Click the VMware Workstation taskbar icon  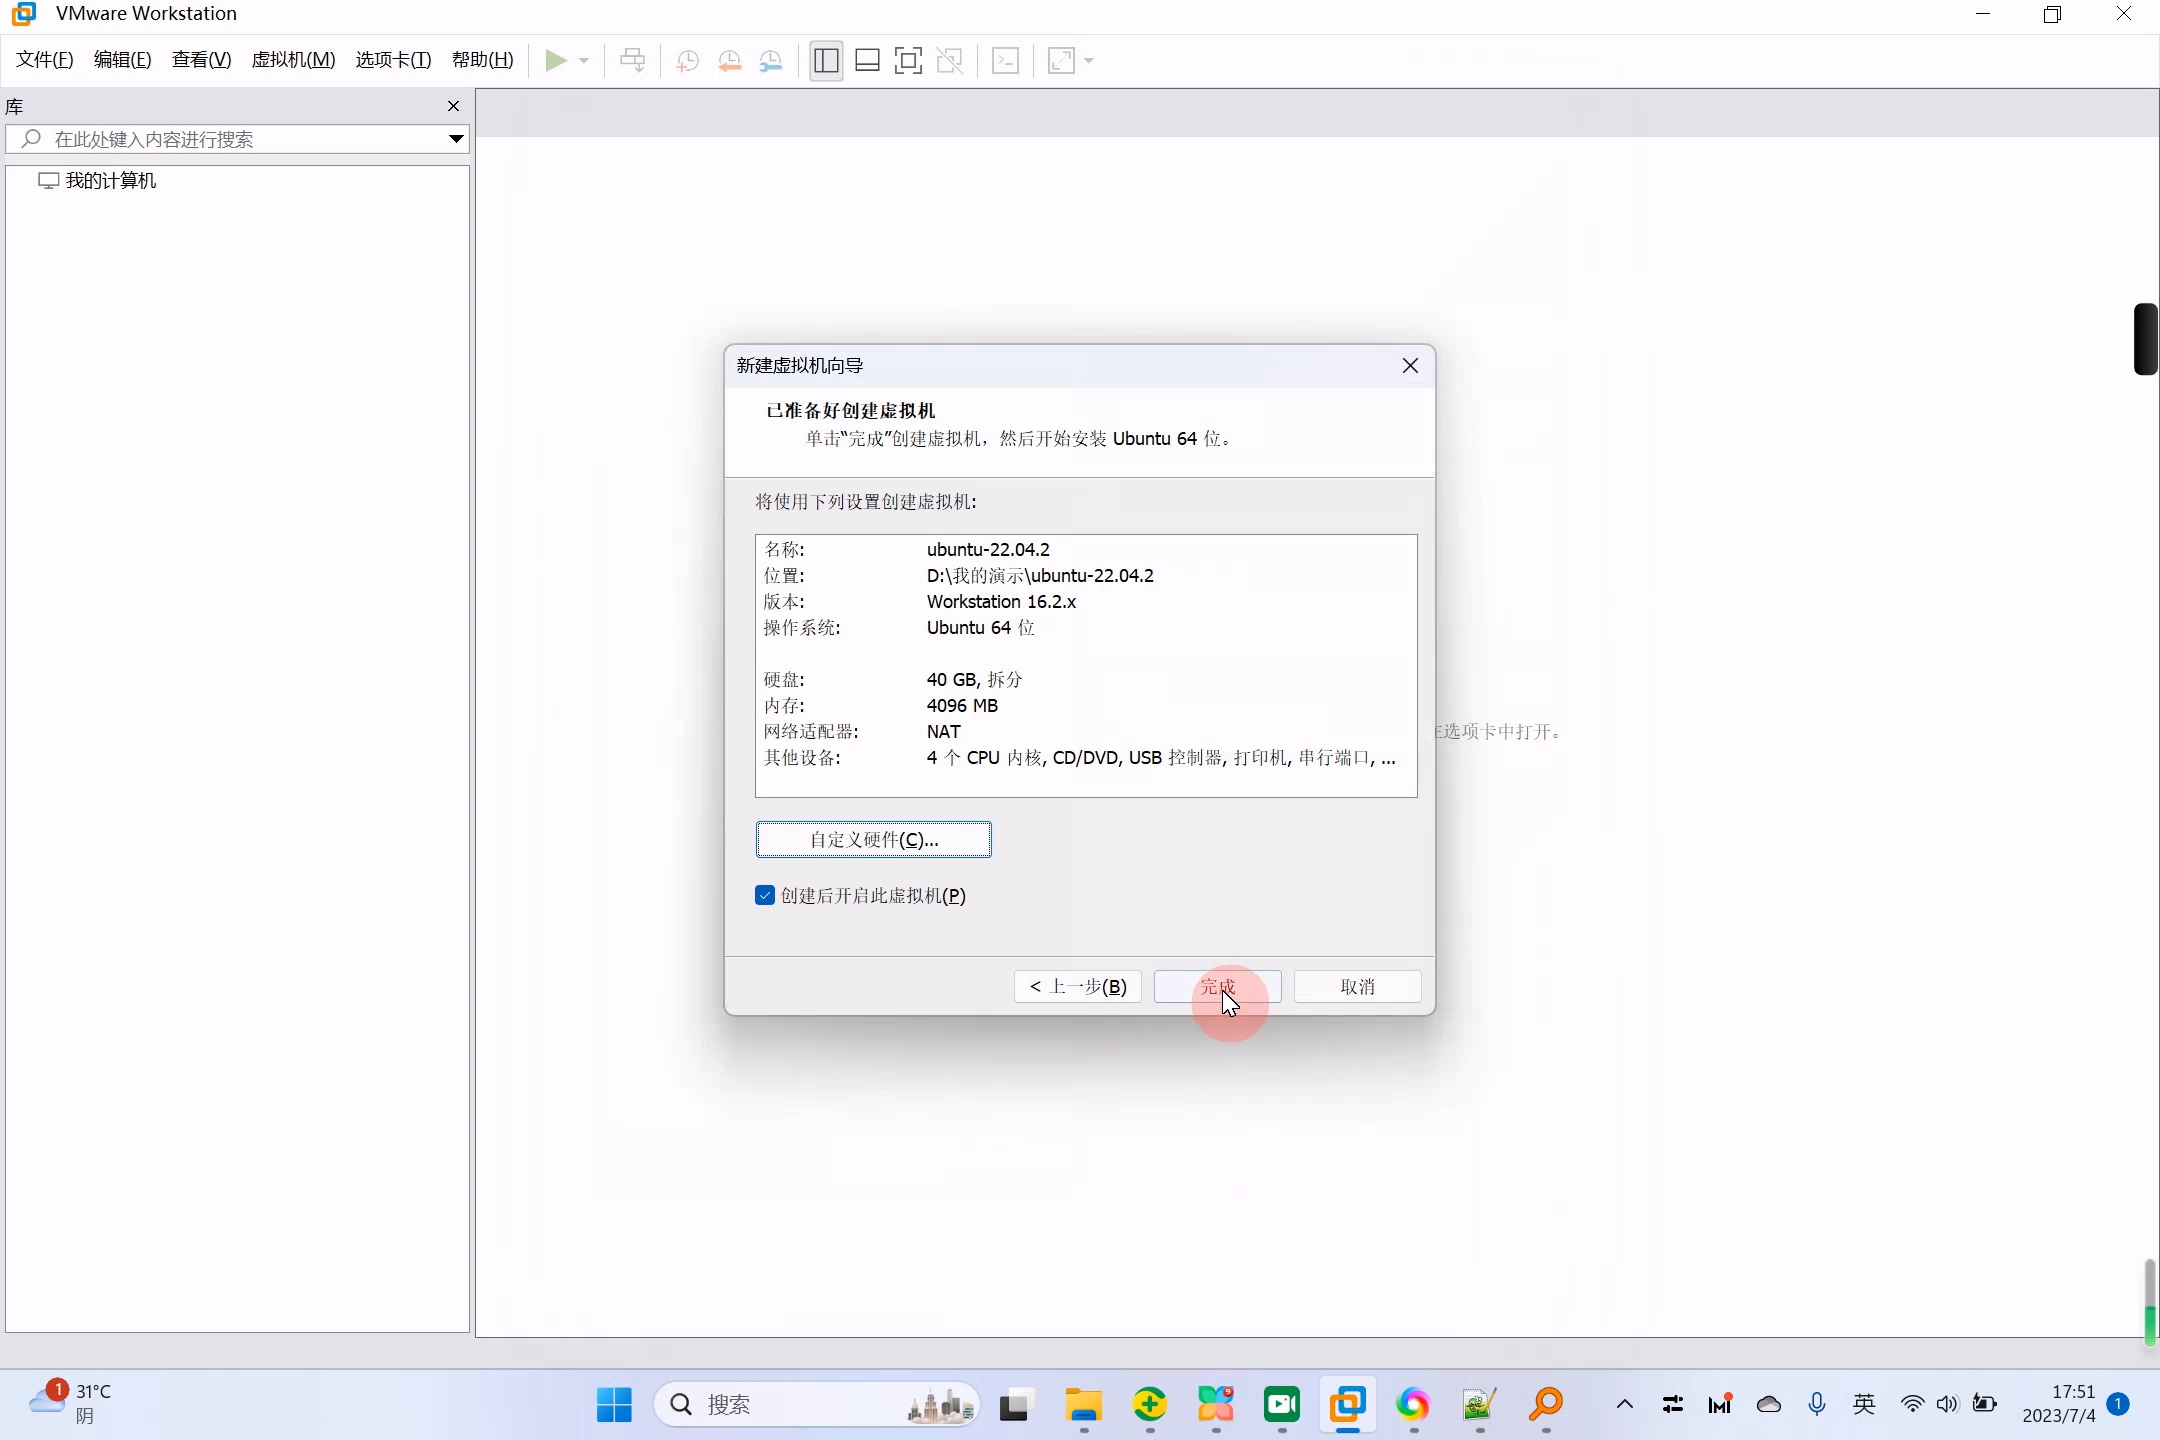tap(1347, 1405)
